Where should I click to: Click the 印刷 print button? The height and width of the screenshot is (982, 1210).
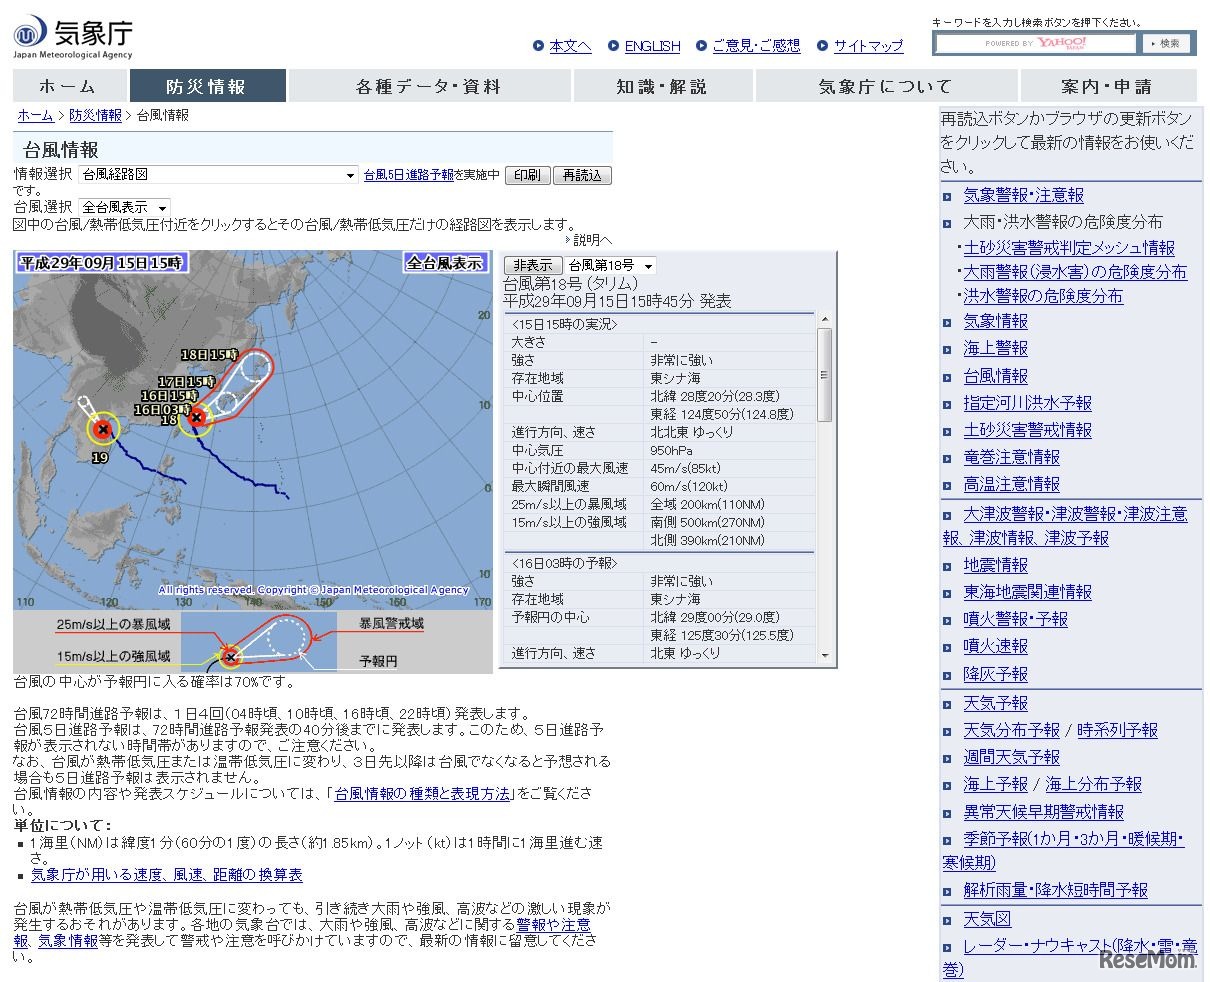527,174
